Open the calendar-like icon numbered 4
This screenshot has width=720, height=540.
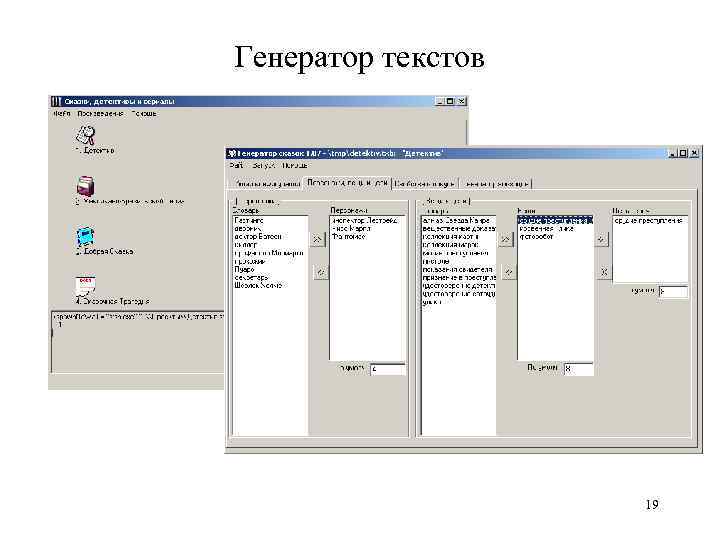click(85, 286)
